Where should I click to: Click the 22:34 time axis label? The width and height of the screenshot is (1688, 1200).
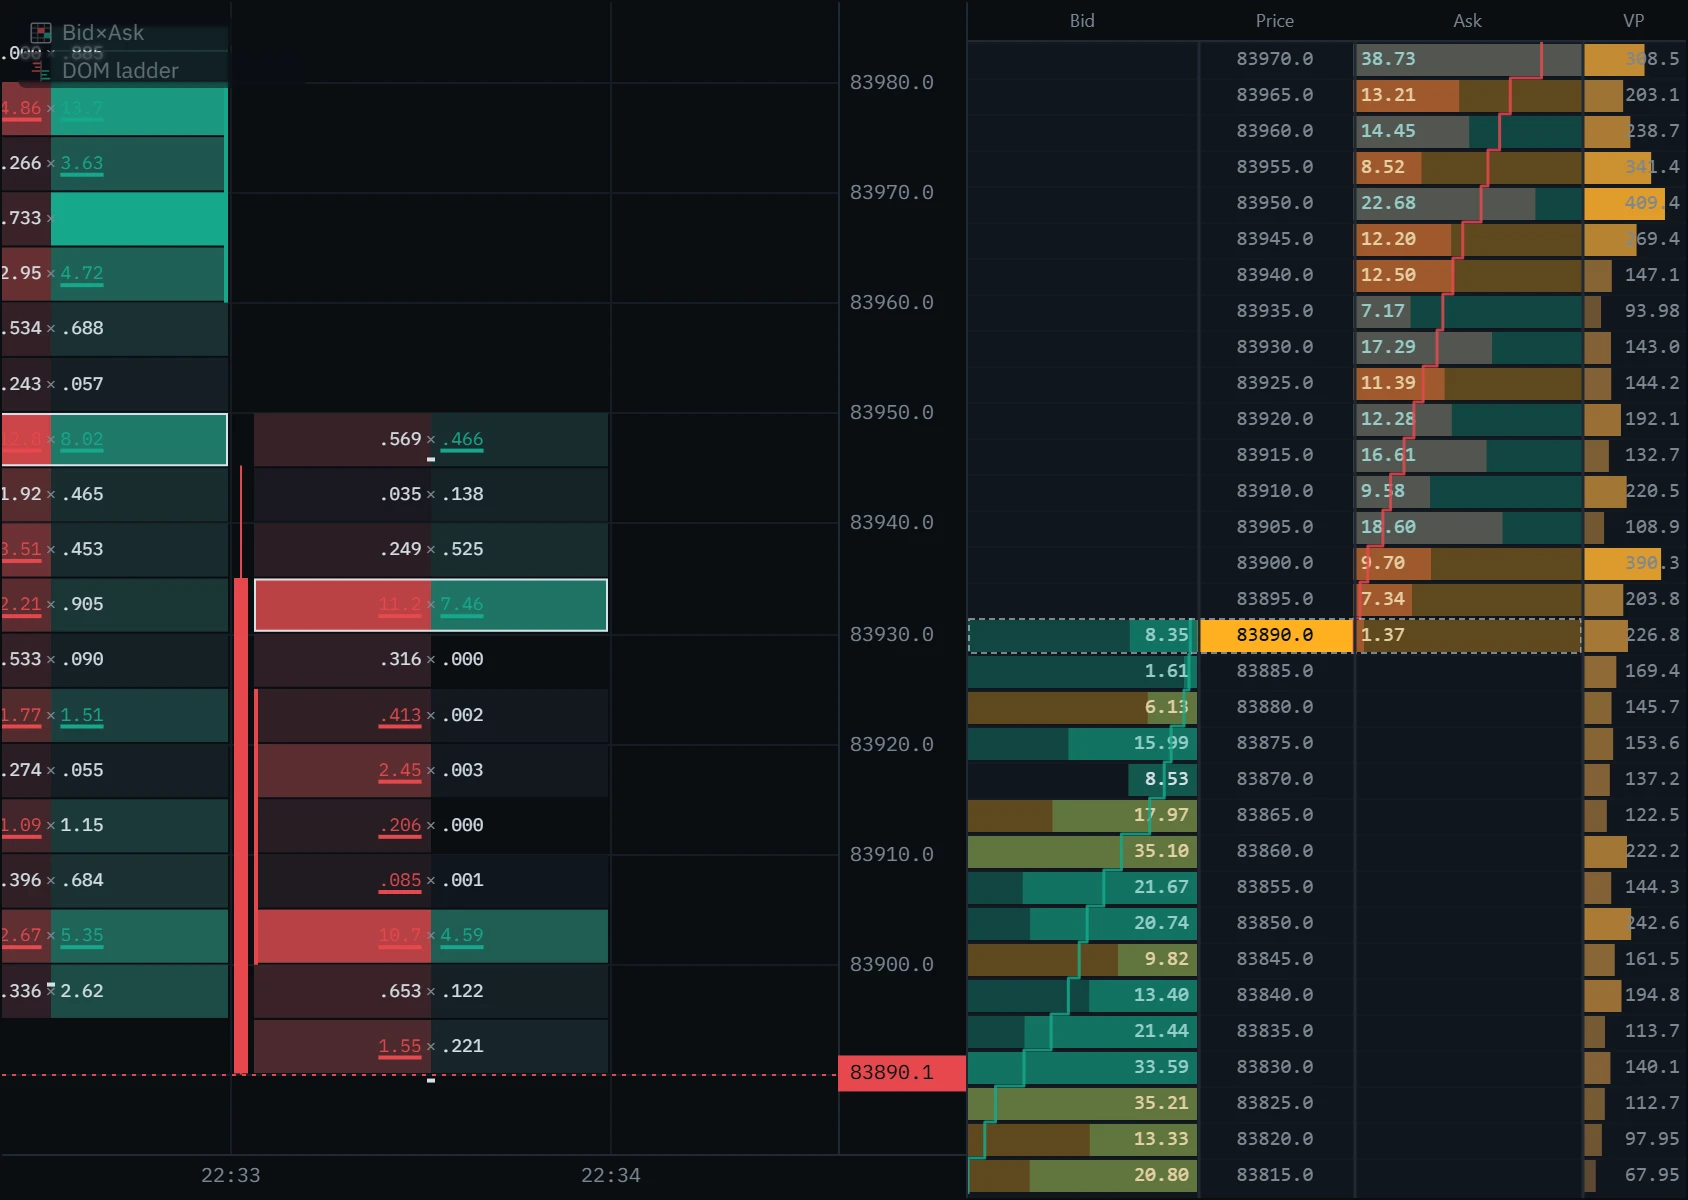point(611,1175)
